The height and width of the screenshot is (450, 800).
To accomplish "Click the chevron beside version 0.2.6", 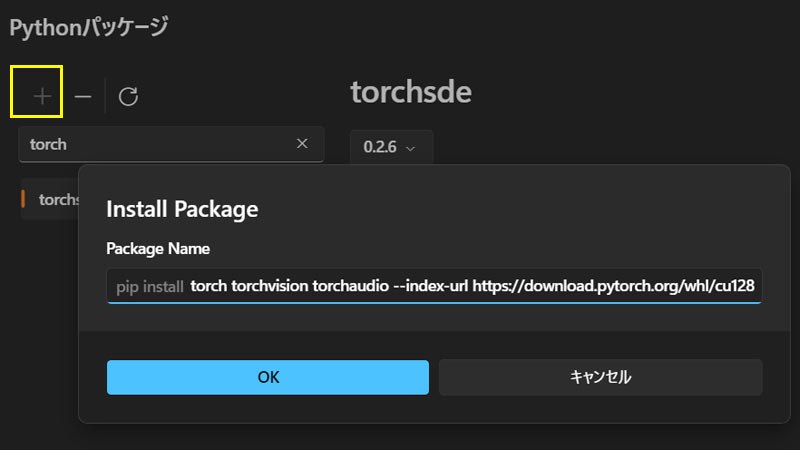I will [x=410, y=148].
